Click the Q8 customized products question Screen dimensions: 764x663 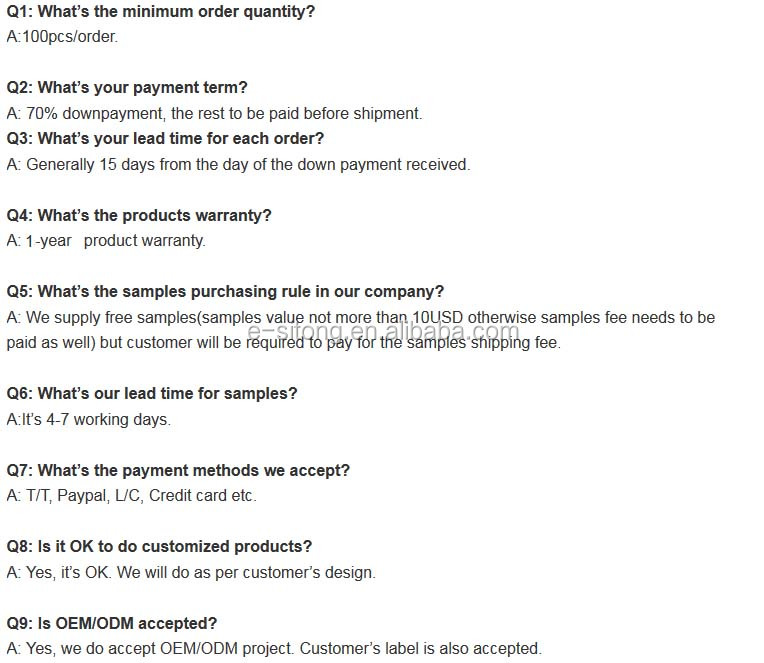pos(159,547)
